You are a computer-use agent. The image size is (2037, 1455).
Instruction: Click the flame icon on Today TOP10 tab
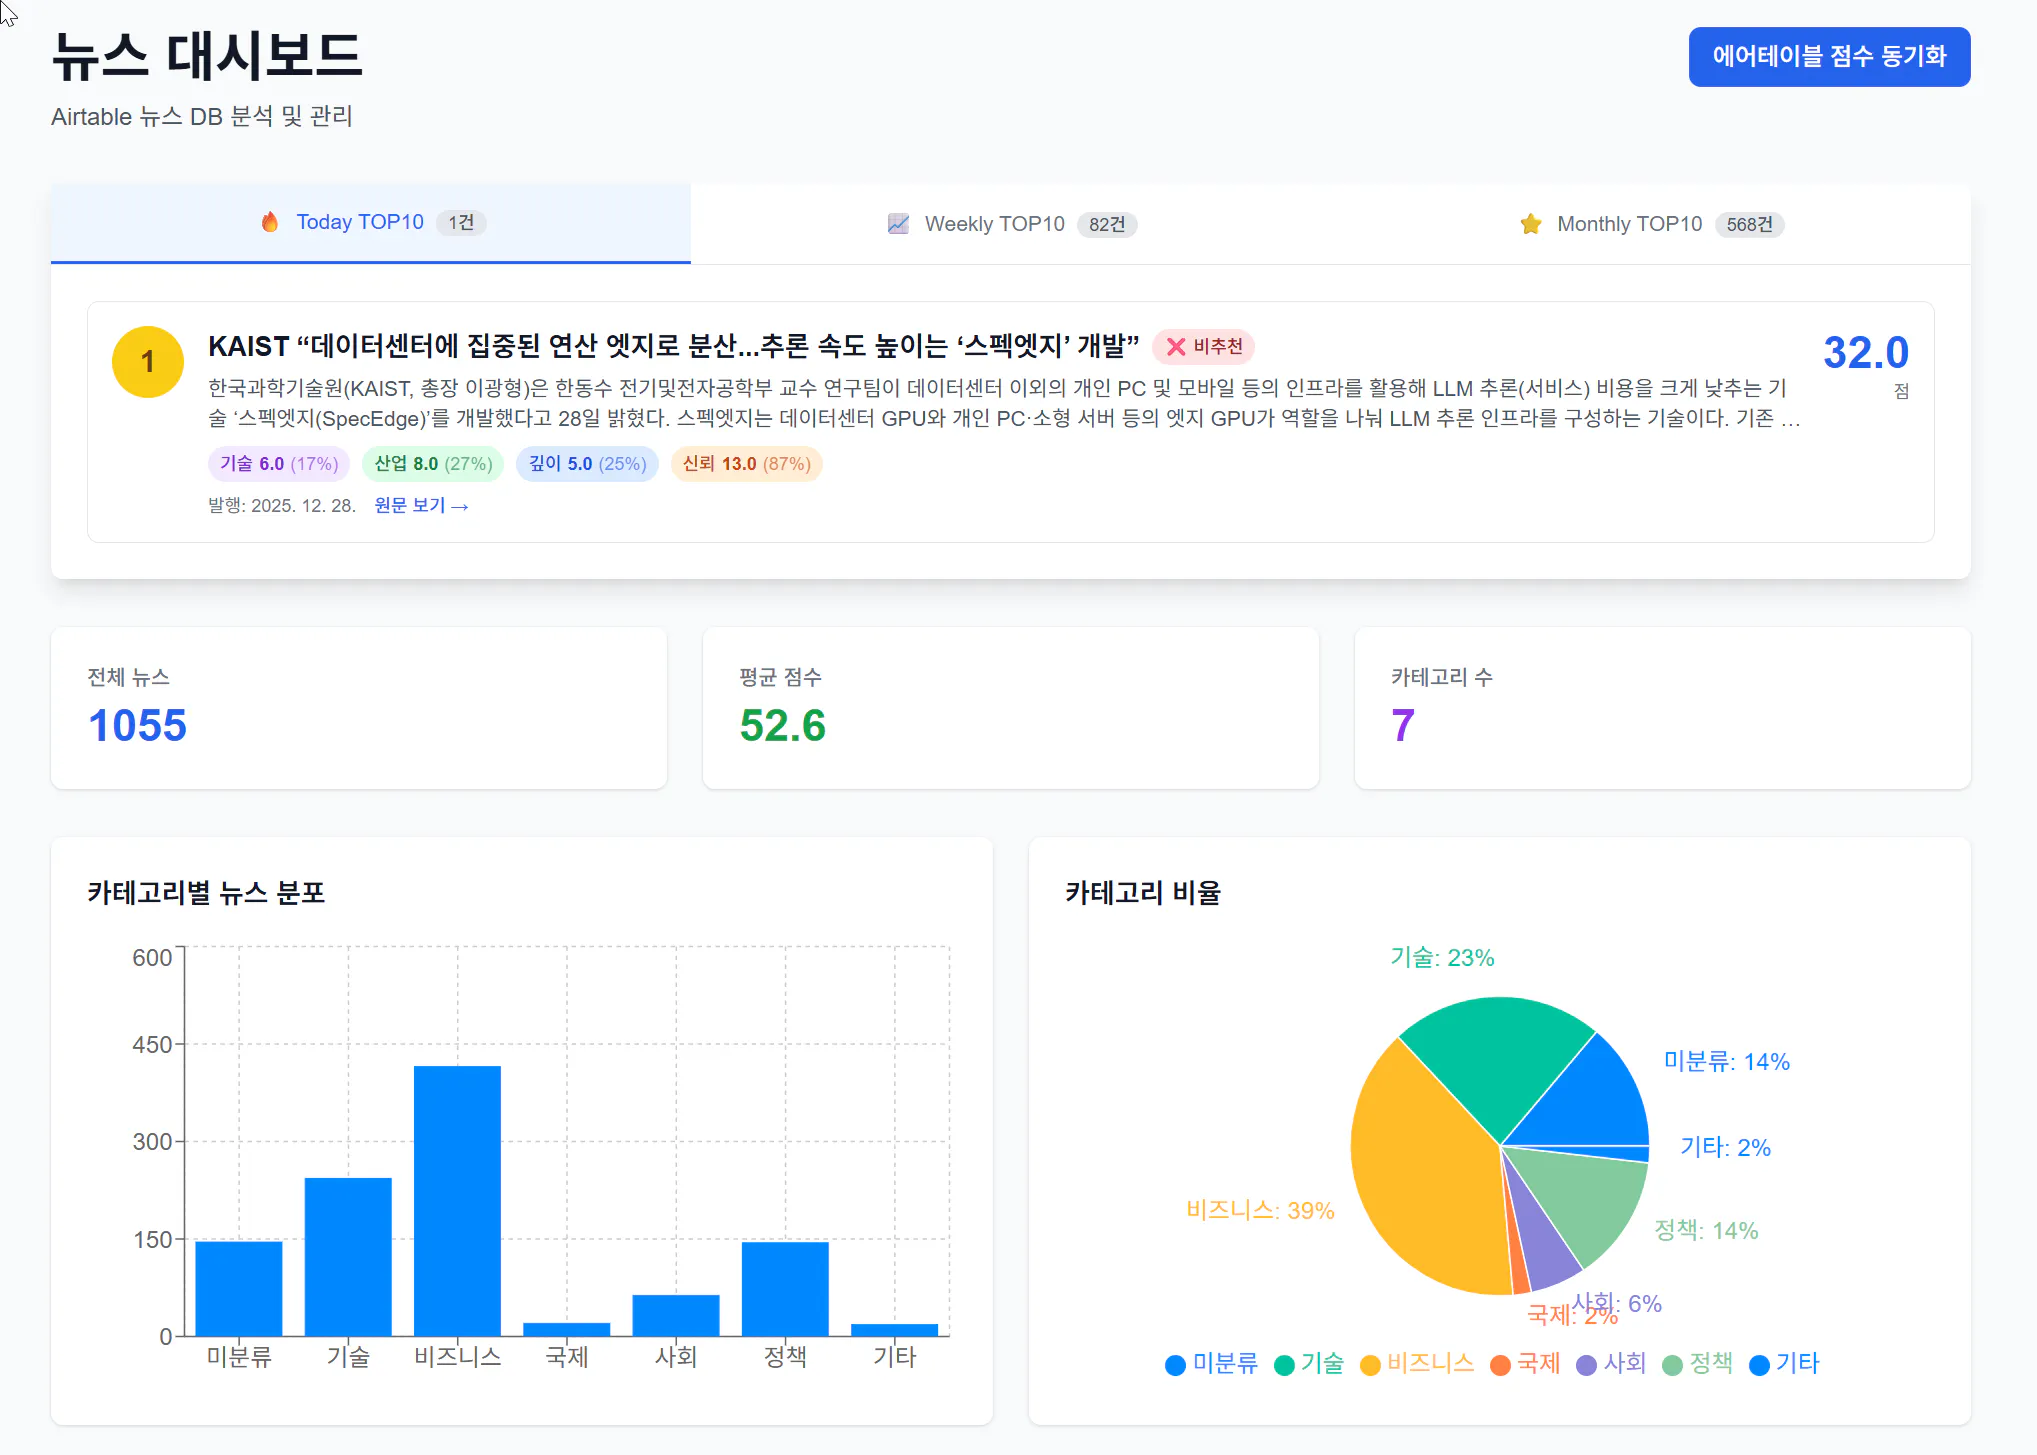coord(270,222)
